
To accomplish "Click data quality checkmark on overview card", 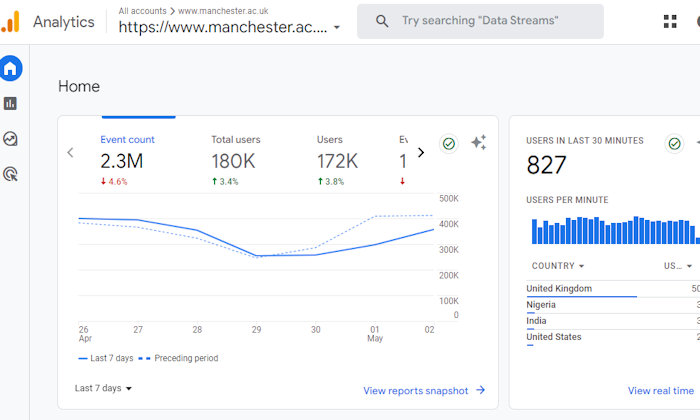I will 449,144.
